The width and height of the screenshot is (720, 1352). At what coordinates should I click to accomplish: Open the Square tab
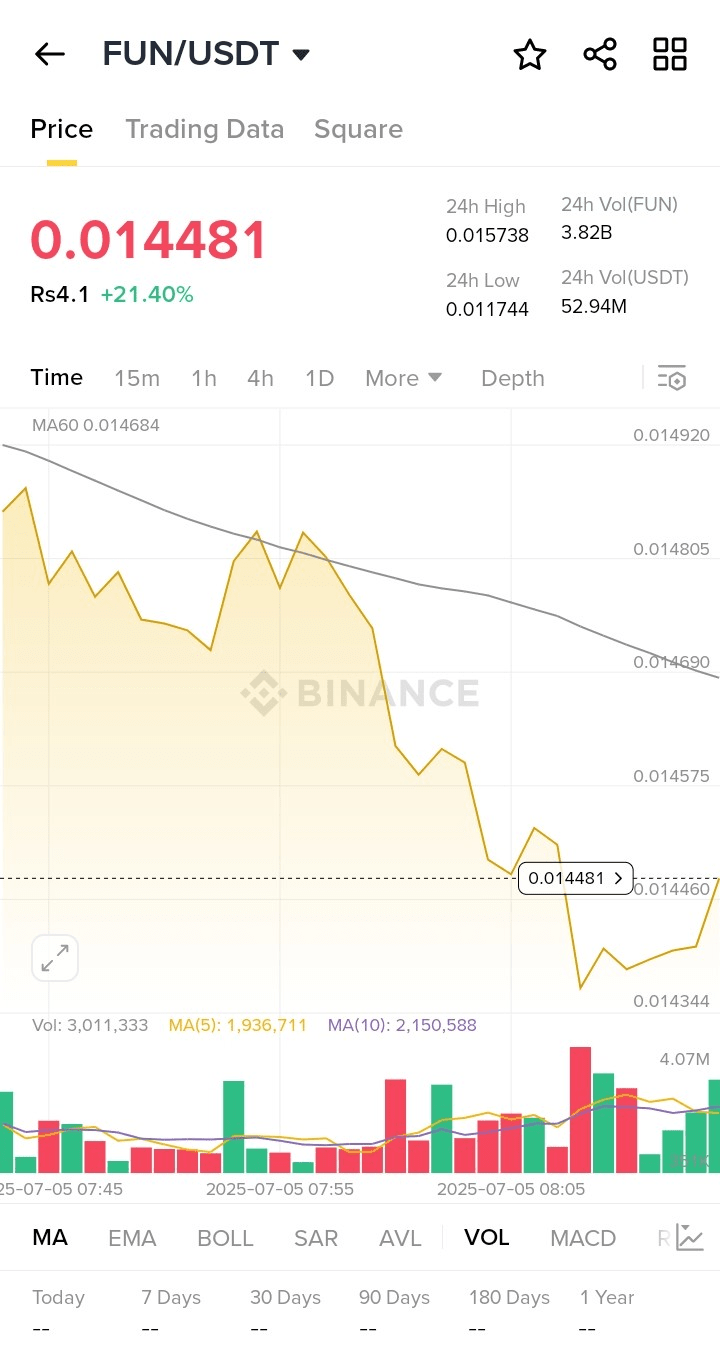coord(358,129)
